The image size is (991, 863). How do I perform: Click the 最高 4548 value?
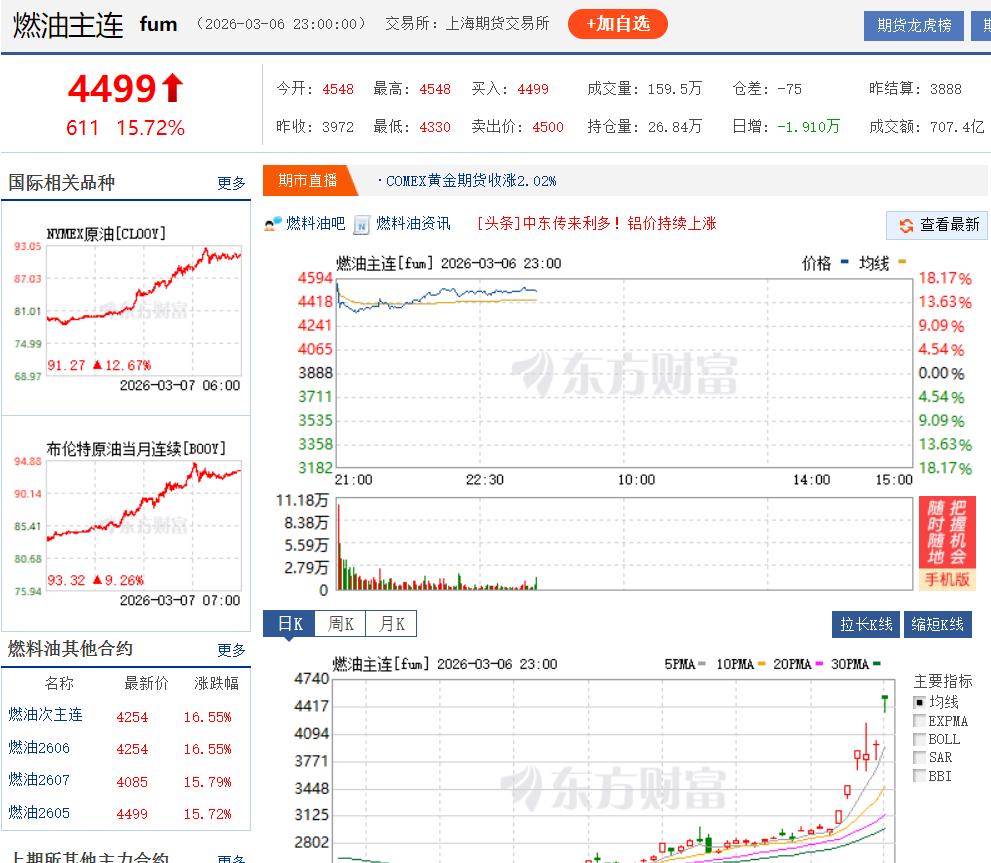click(435, 89)
